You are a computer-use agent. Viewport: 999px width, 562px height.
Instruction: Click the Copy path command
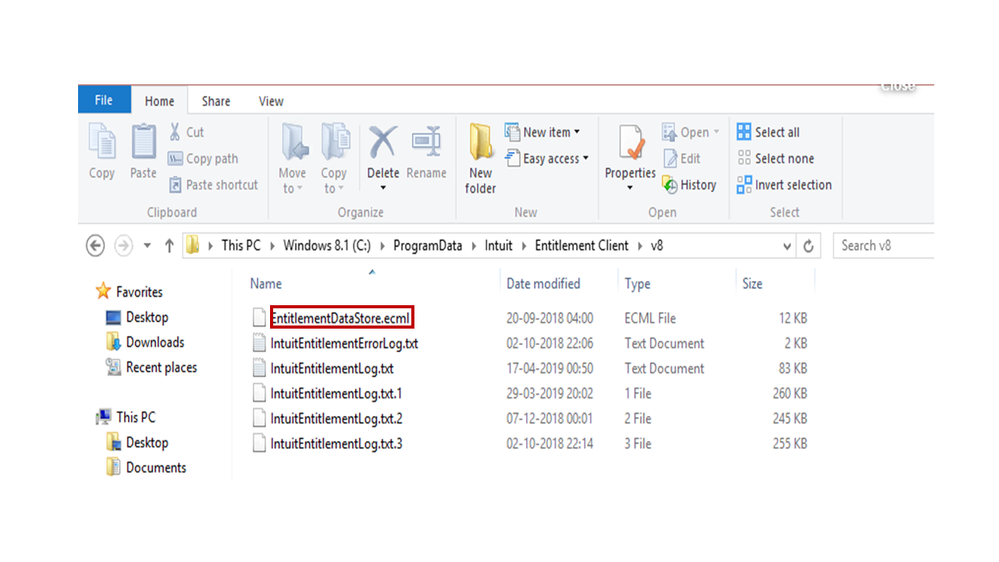(203, 159)
